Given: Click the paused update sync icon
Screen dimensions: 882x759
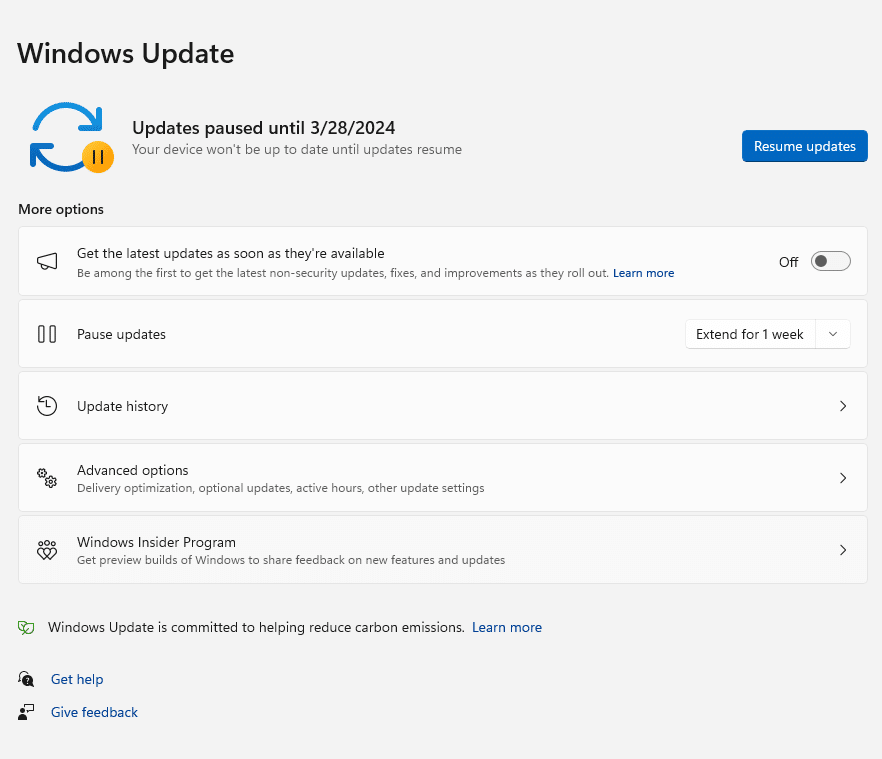Looking at the screenshot, I should [x=71, y=137].
